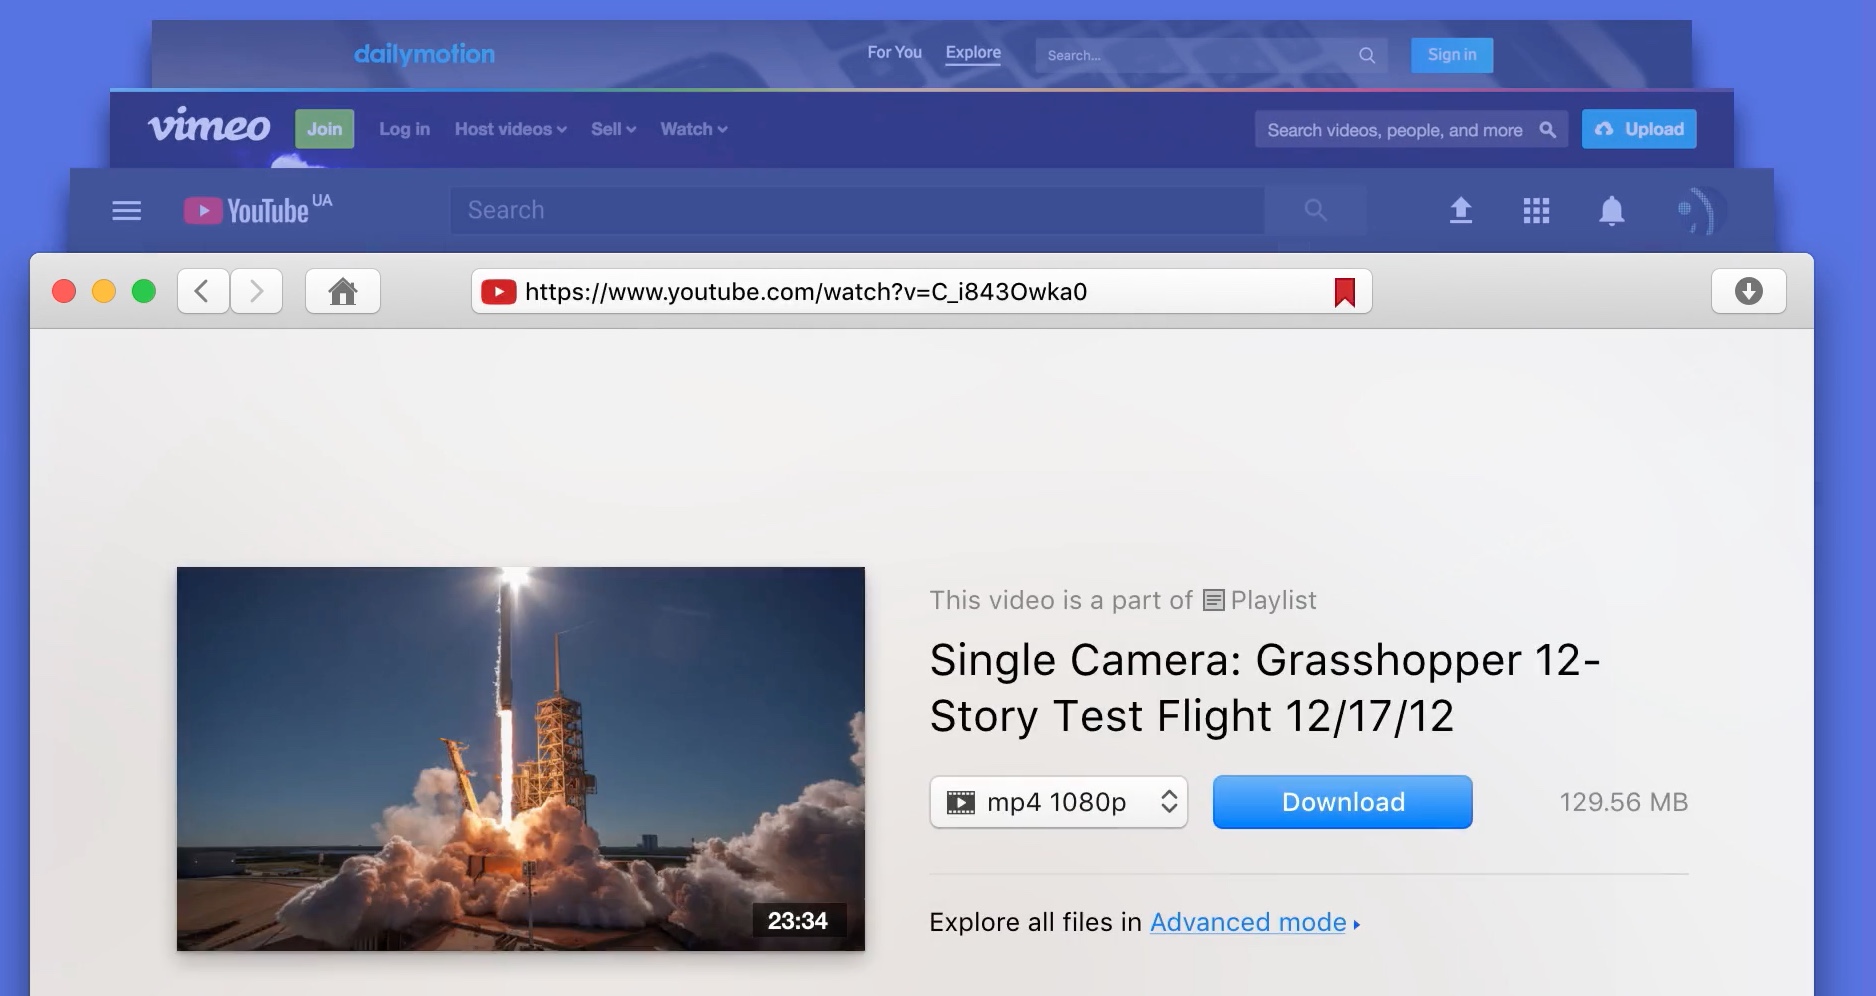Expand the Sell menu in Vimeo window
The image size is (1876, 996).
click(613, 129)
